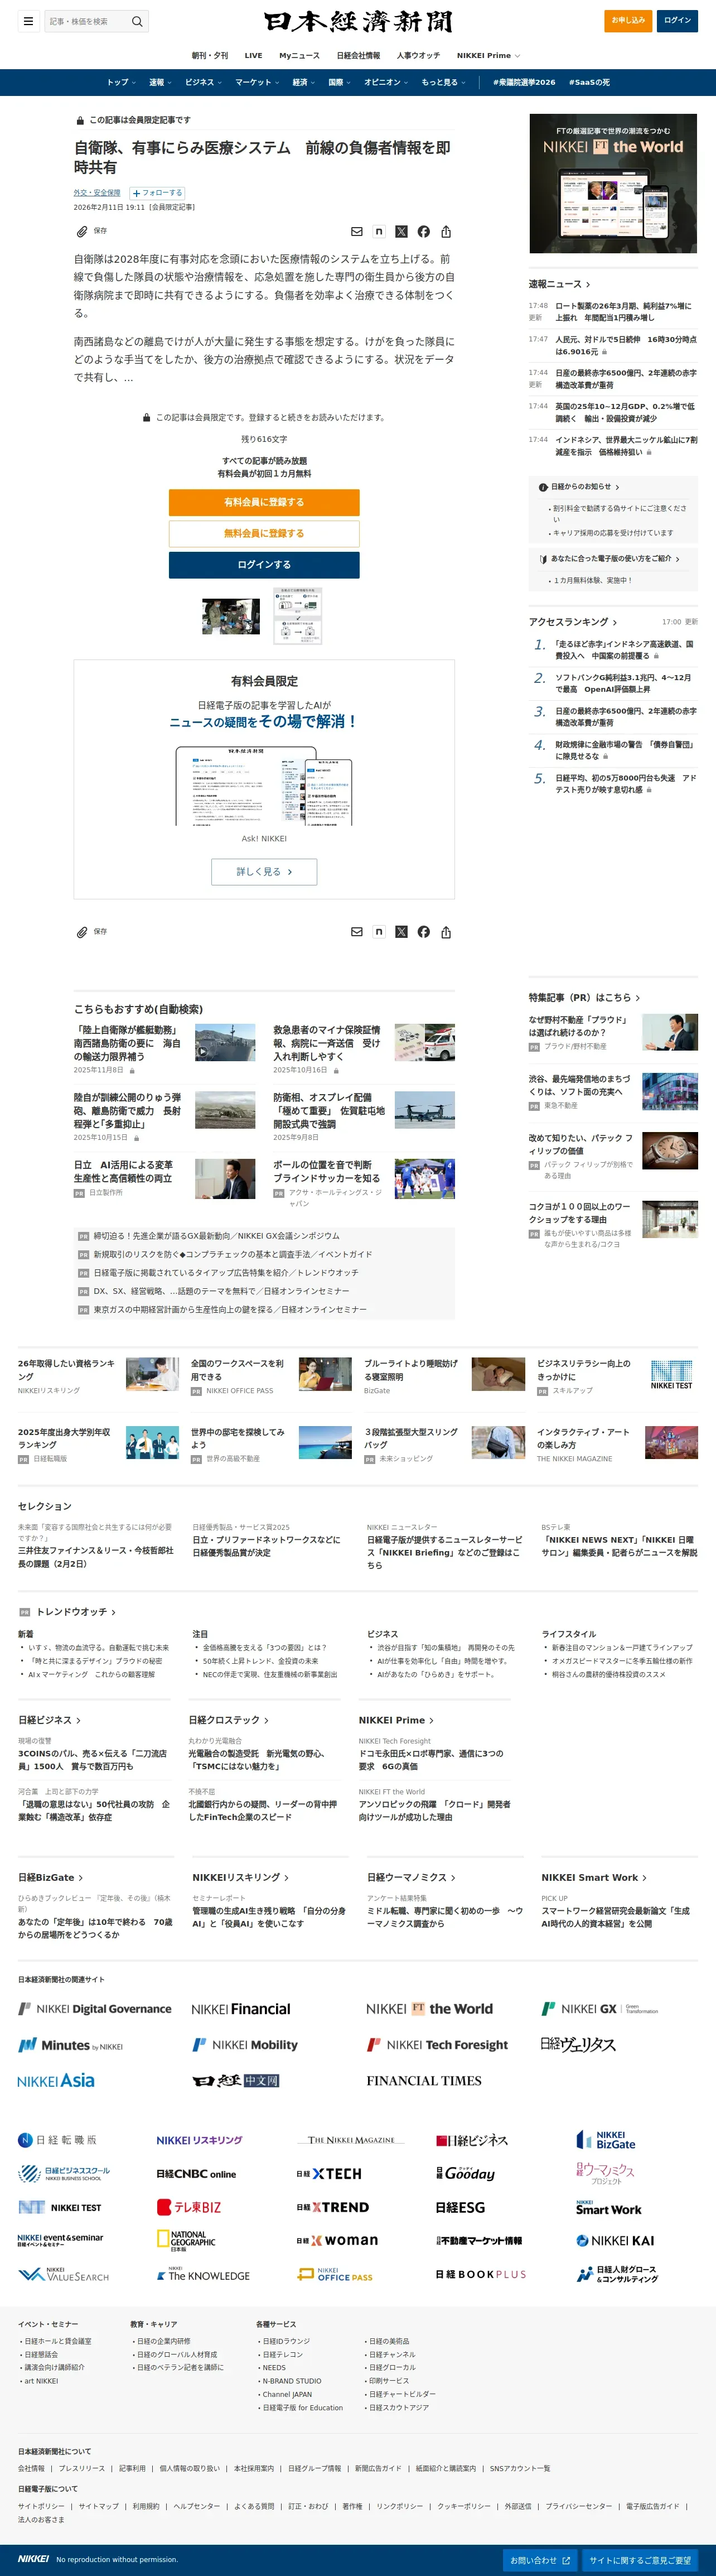Viewport: 716px width, 2576px height.
Task: Expand the NIKKEI Prime dropdown
Action: coord(488,56)
